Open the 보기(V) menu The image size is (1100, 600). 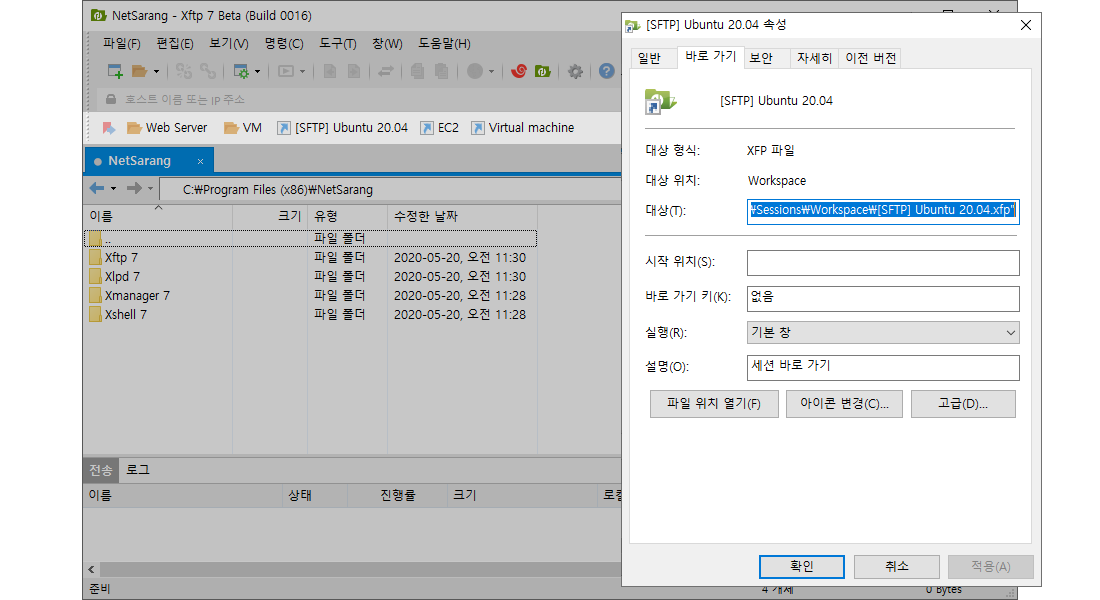tap(229, 44)
